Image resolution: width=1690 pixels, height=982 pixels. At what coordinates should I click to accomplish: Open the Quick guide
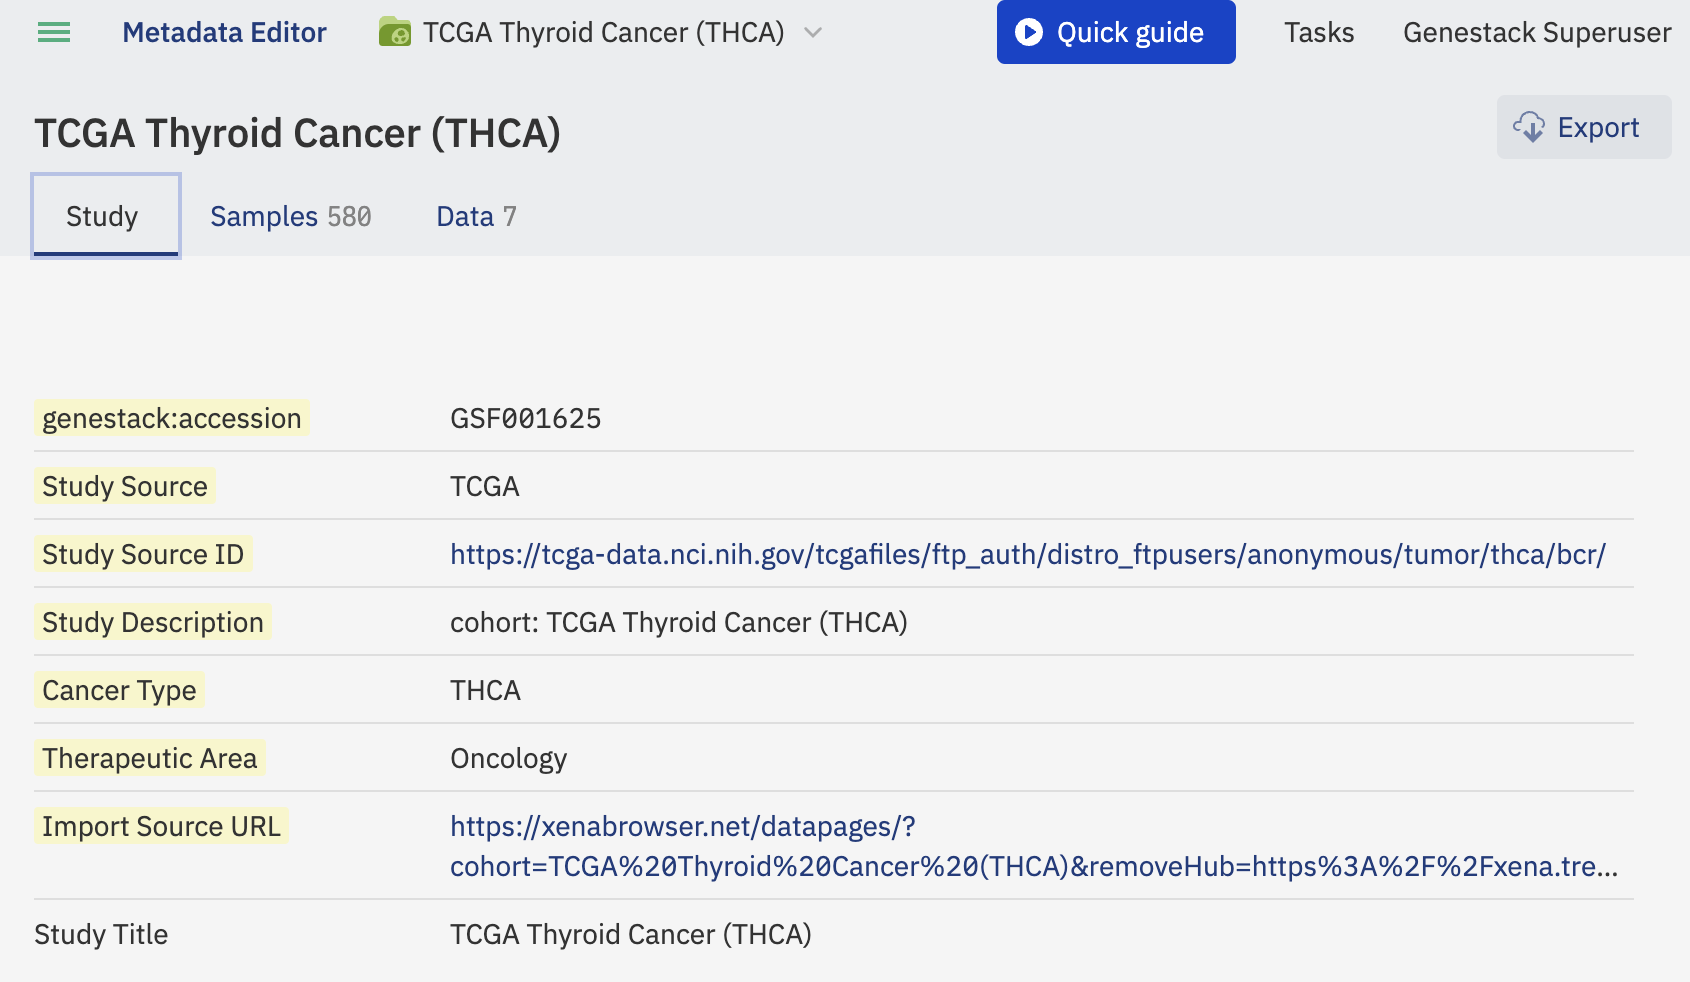click(x=1116, y=32)
